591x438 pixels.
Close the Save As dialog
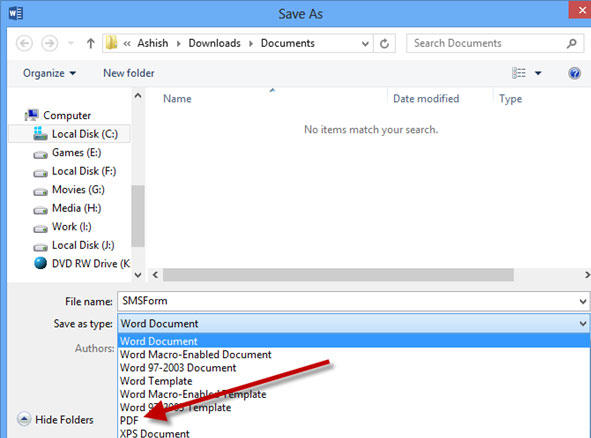click(581, 9)
